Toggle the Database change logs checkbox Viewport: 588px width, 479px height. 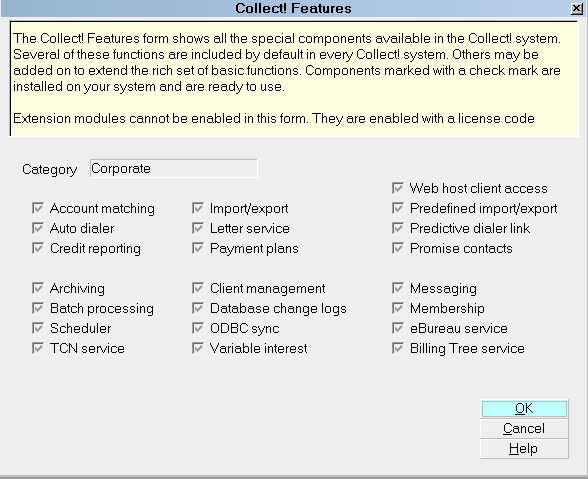198,308
